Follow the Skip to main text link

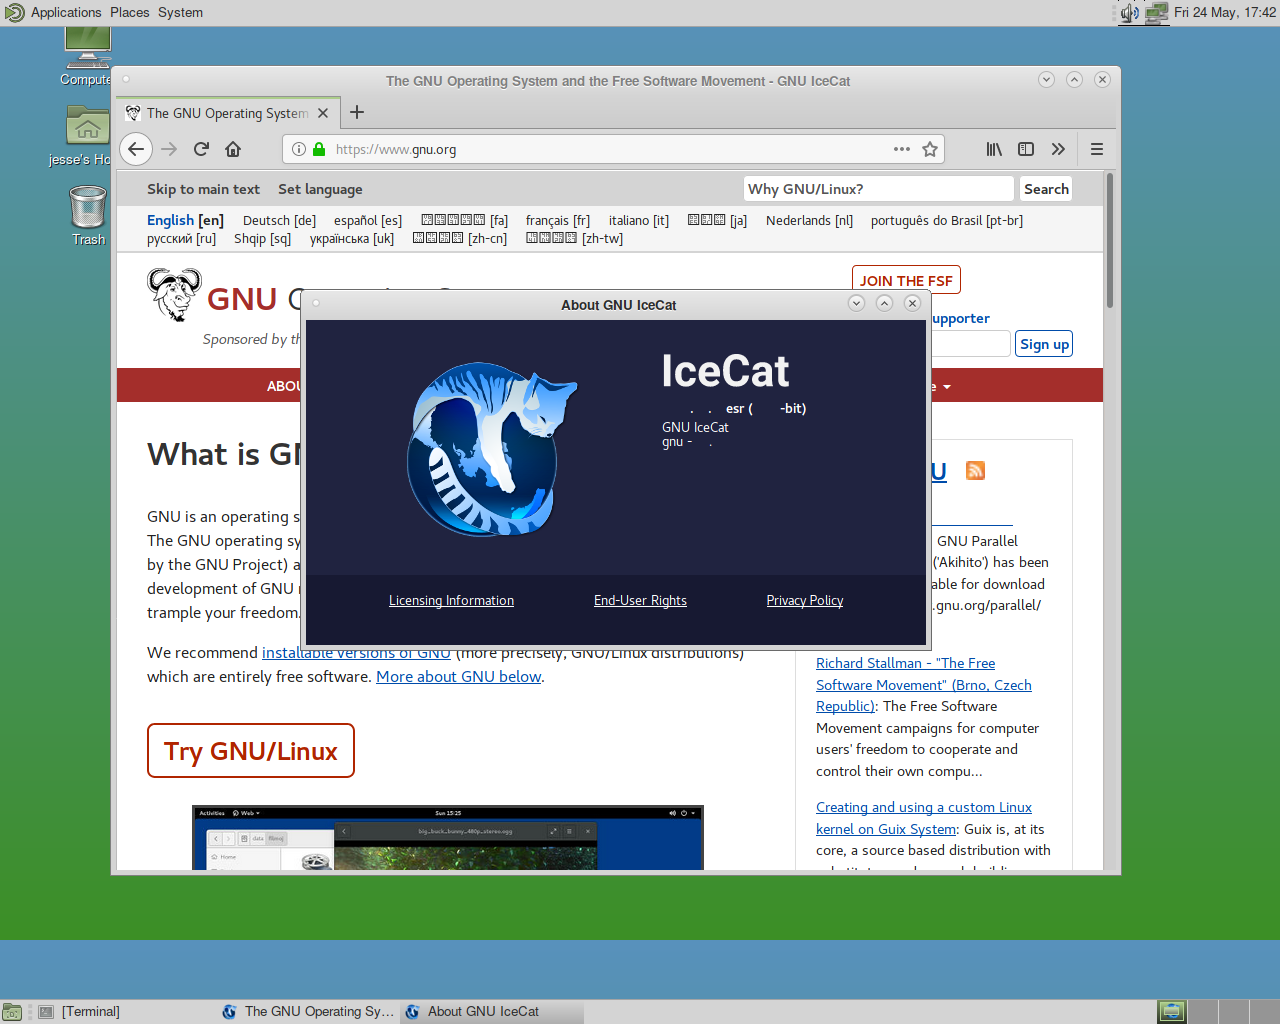tap(203, 189)
